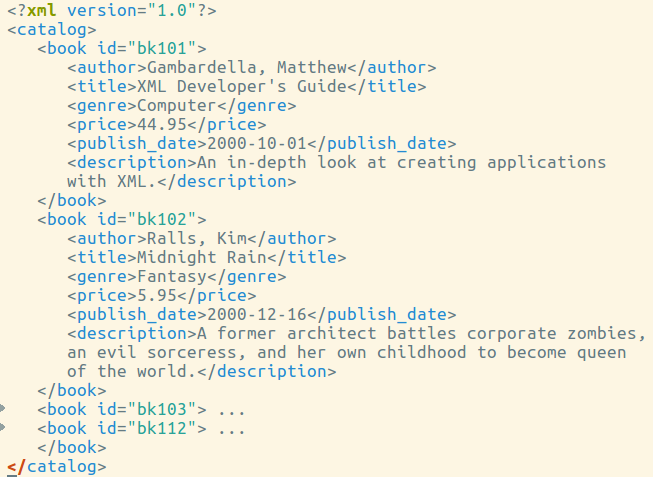Click the closing catalog tag
Image resolution: width=653 pixels, height=477 pixels.
pyautogui.click(x=61, y=466)
